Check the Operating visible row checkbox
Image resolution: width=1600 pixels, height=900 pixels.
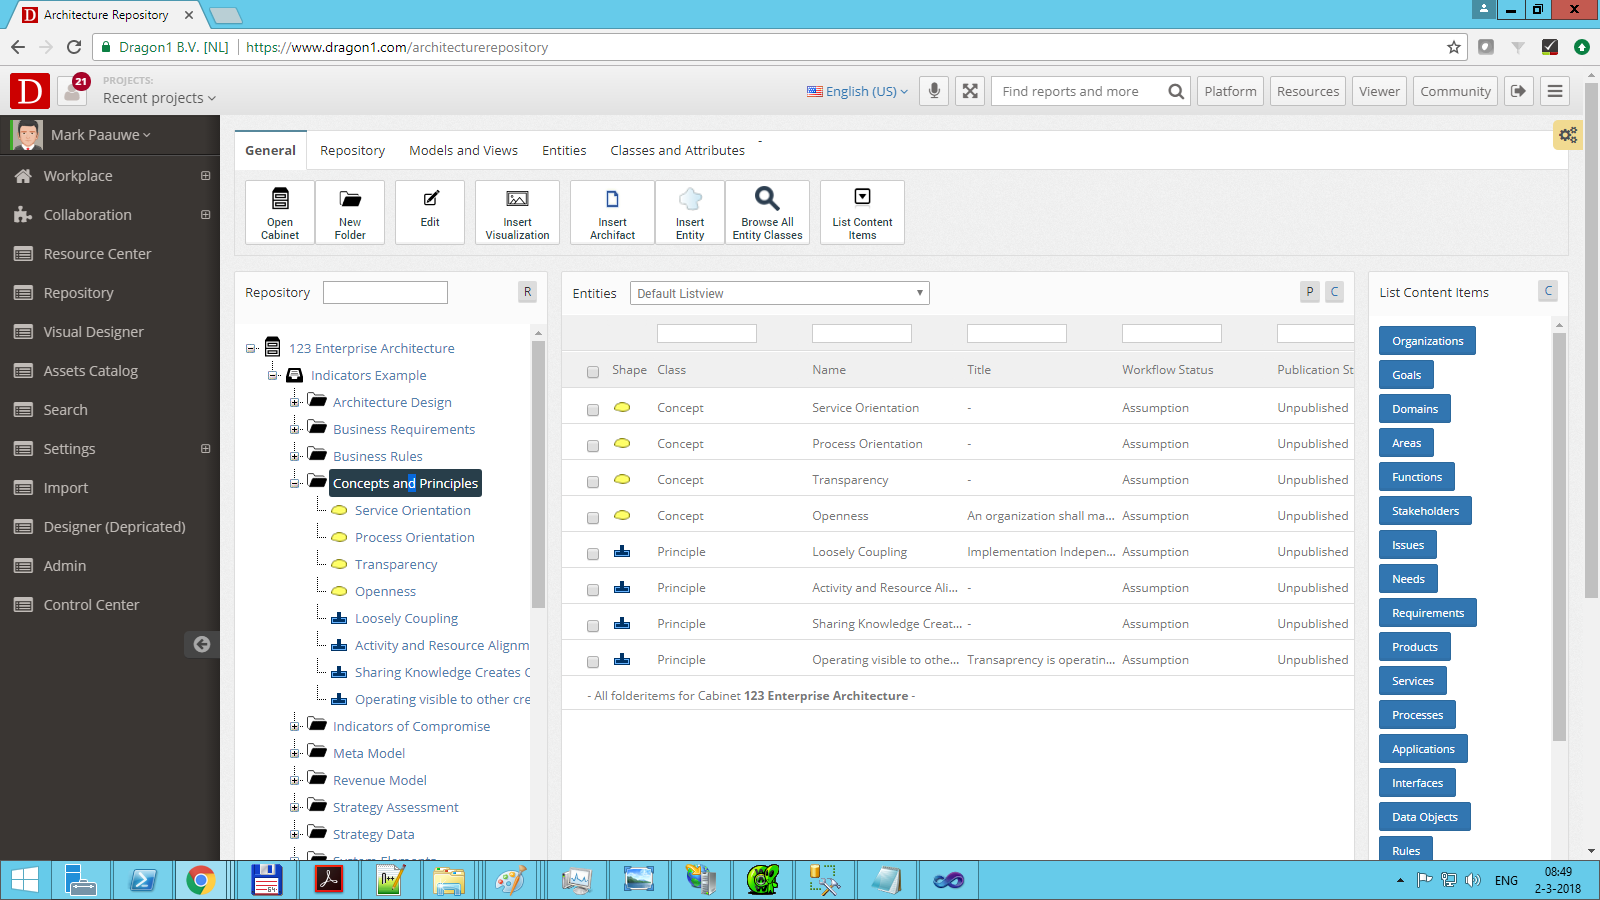pos(593,662)
